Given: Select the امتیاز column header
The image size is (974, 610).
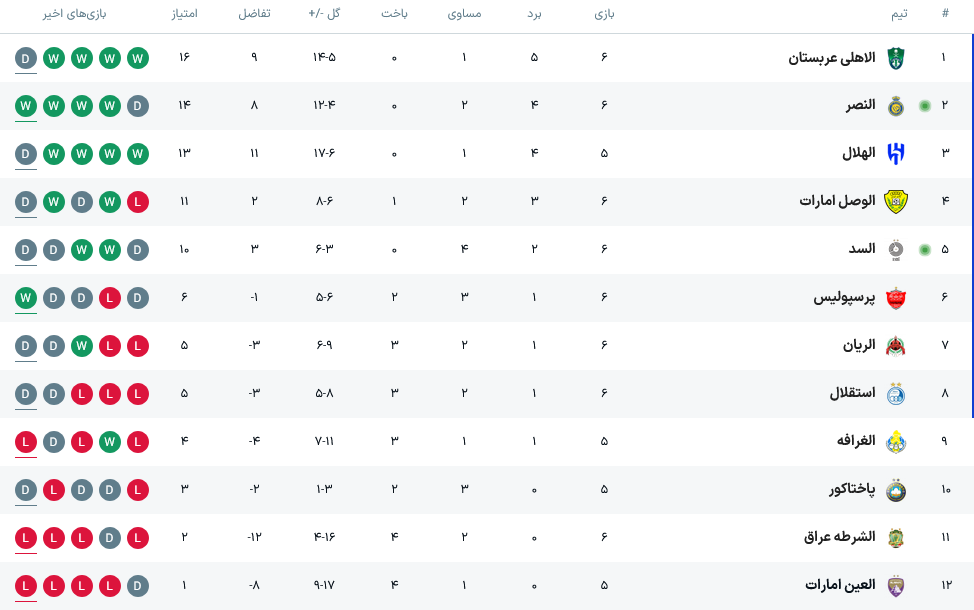Looking at the screenshot, I should click(184, 14).
